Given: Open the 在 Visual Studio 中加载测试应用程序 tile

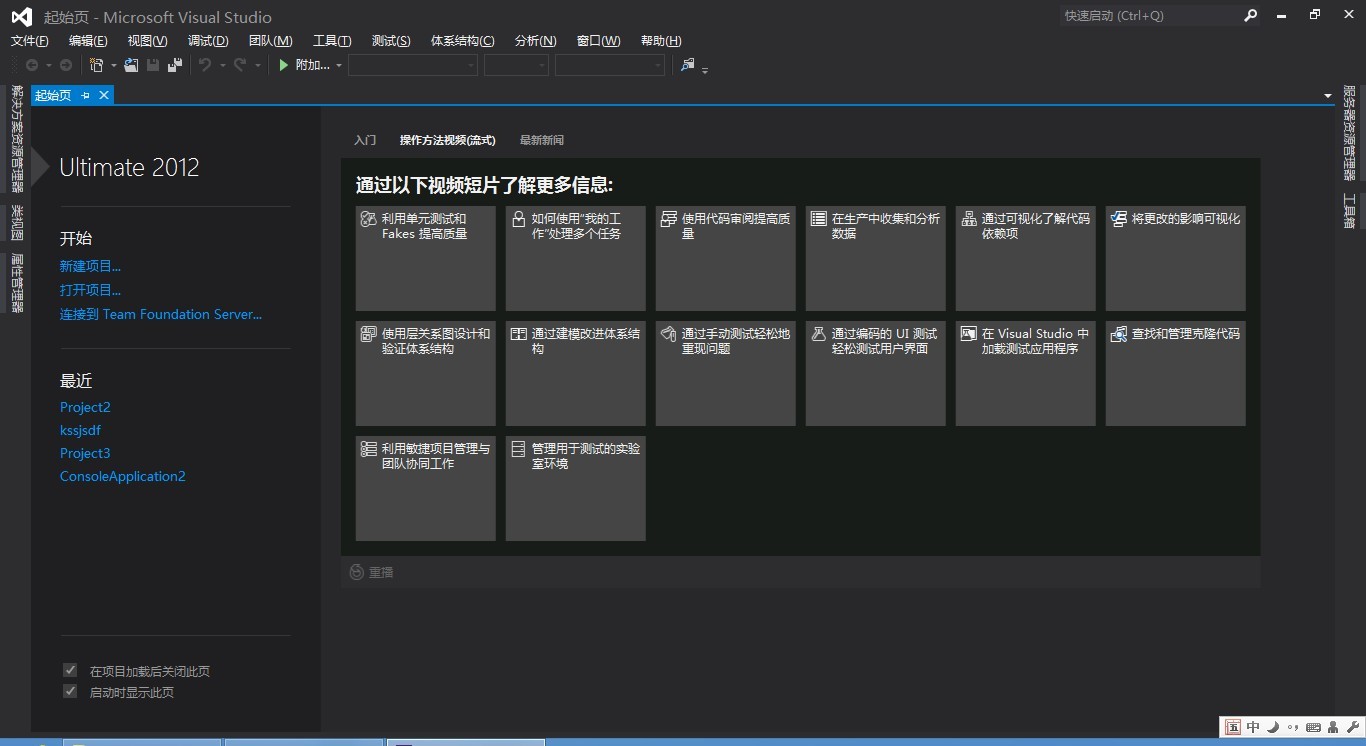Looking at the screenshot, I should 1025,373.
